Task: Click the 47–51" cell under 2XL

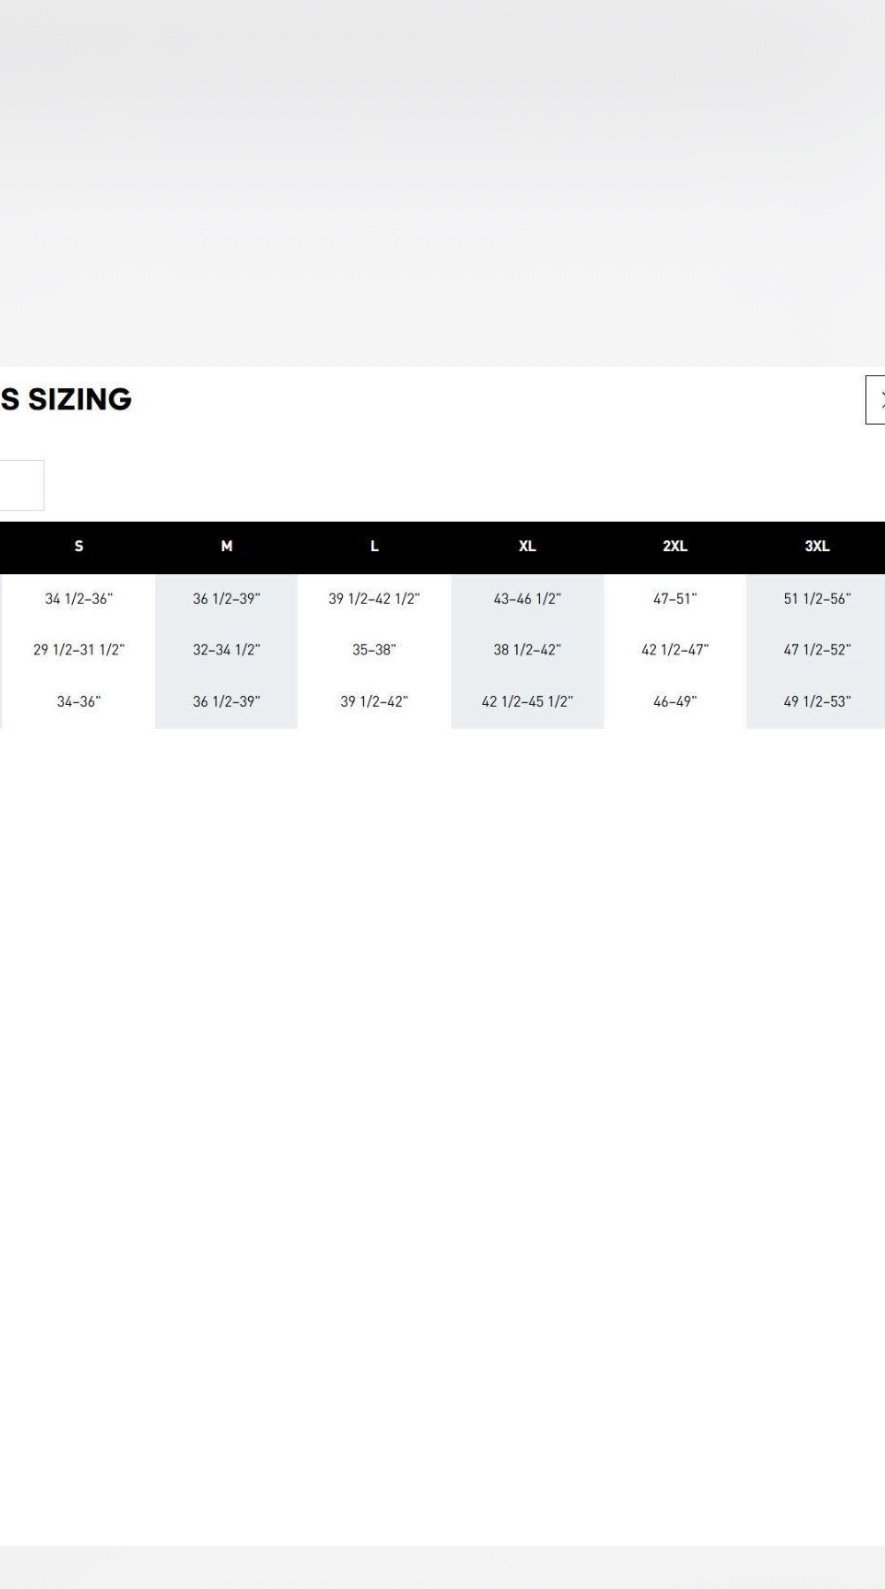Action: coord(675,599)
